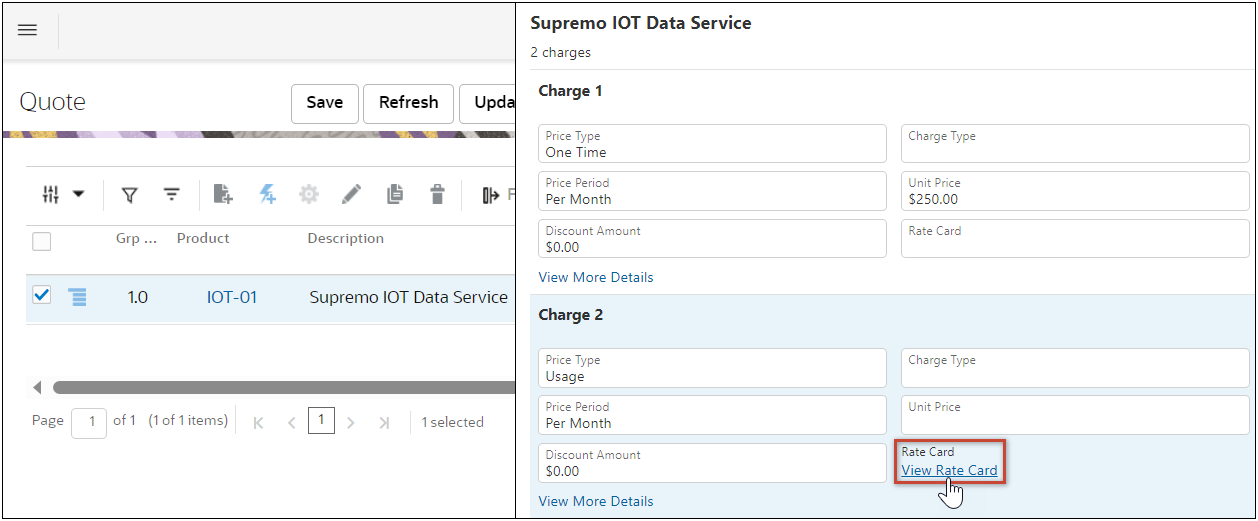
Task: Open the hamburger navigation menu
Action: tap(28, 30)
